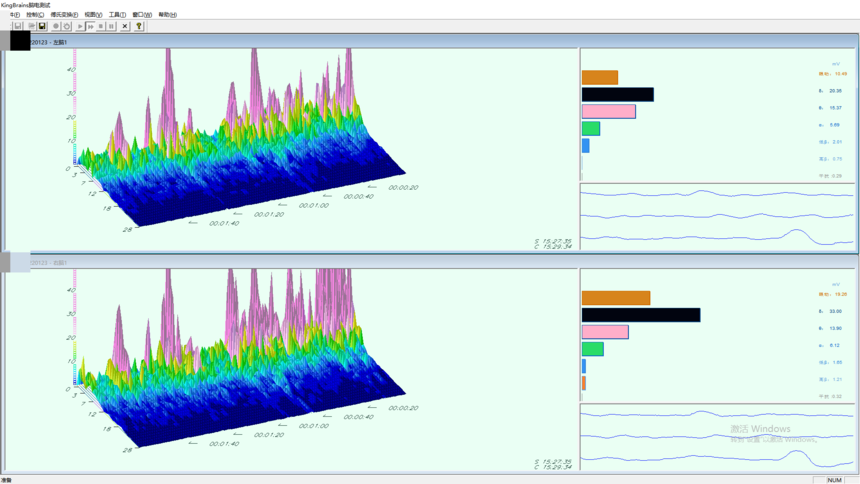Click the 2.01 value in left-brain panel
This screenshot has height=484, width=860.
(x=837, y=142)
